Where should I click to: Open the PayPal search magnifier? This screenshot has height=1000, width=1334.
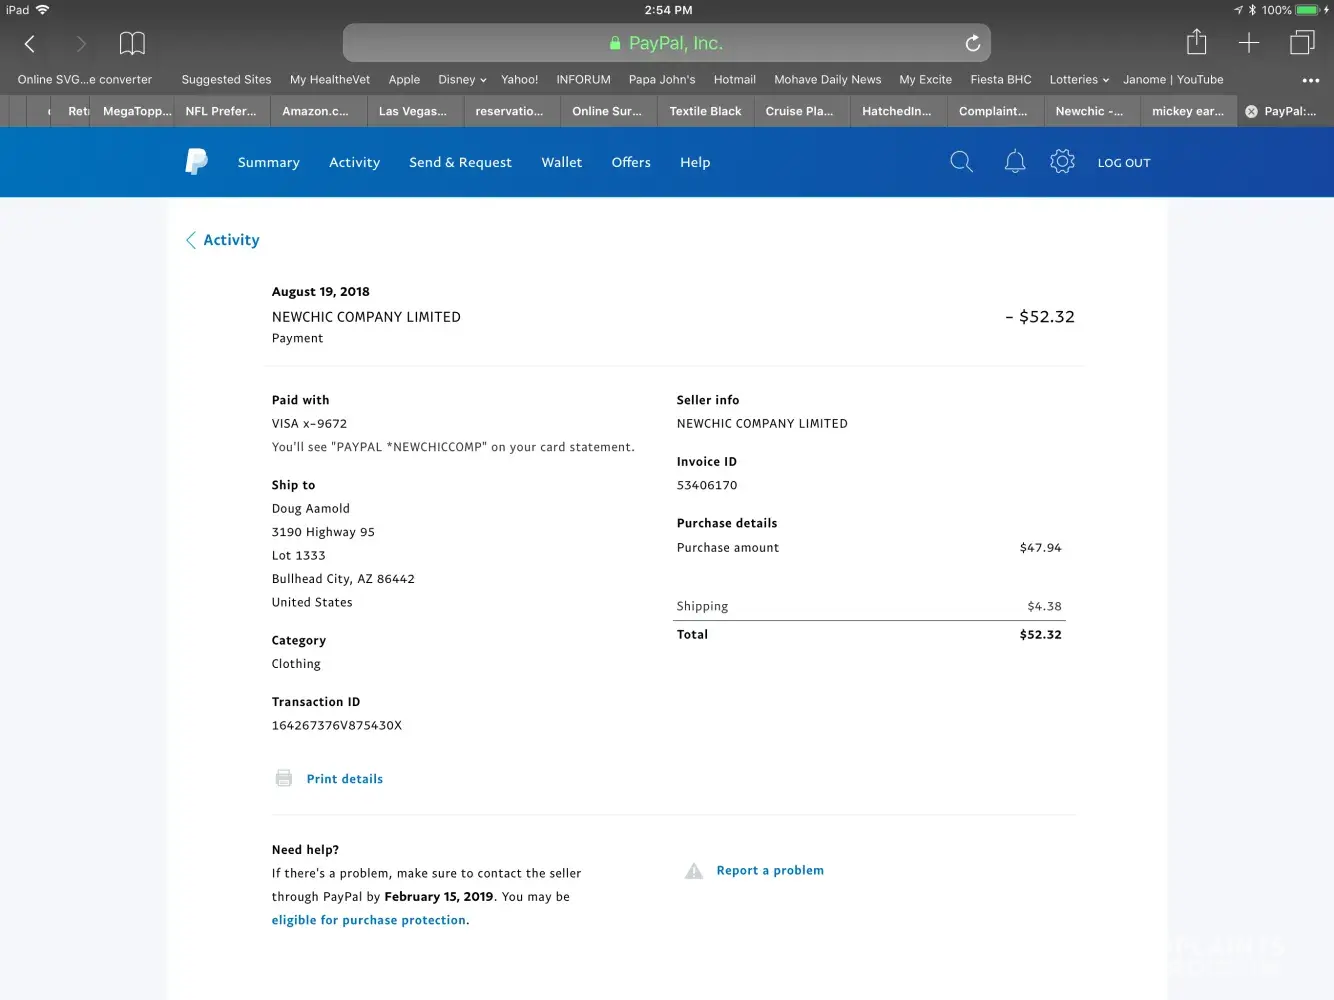tap(961, 162)
